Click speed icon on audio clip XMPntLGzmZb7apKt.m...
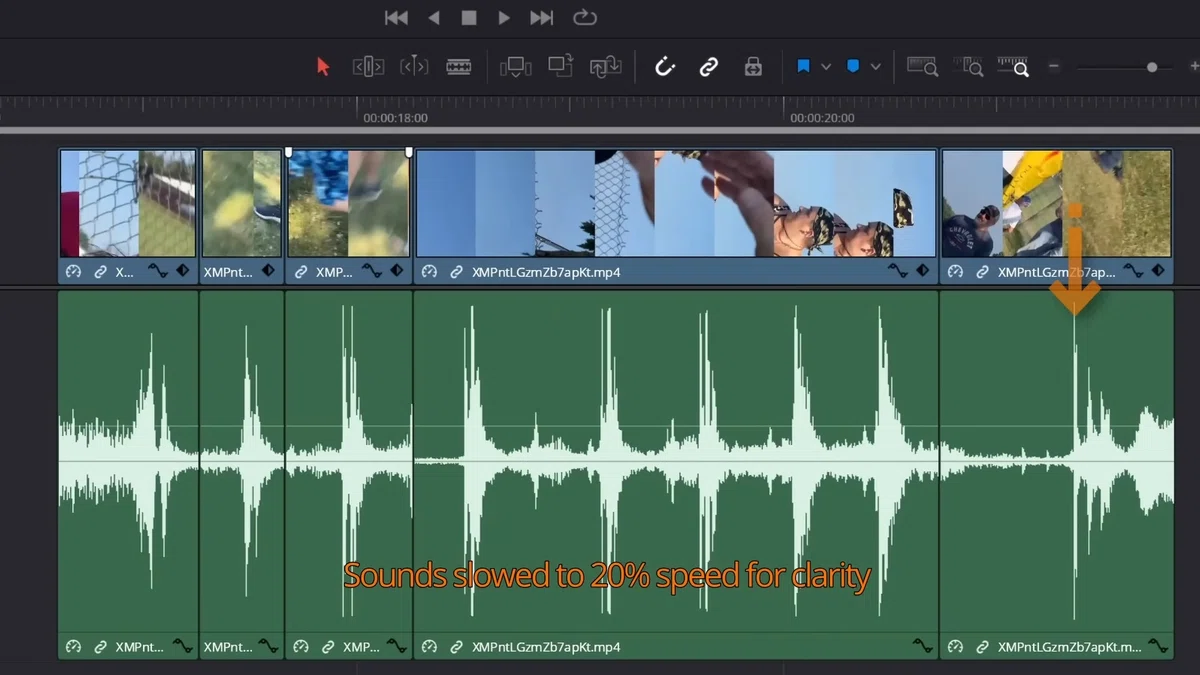This screenshot has width=1200, height=675. [955, 647]
